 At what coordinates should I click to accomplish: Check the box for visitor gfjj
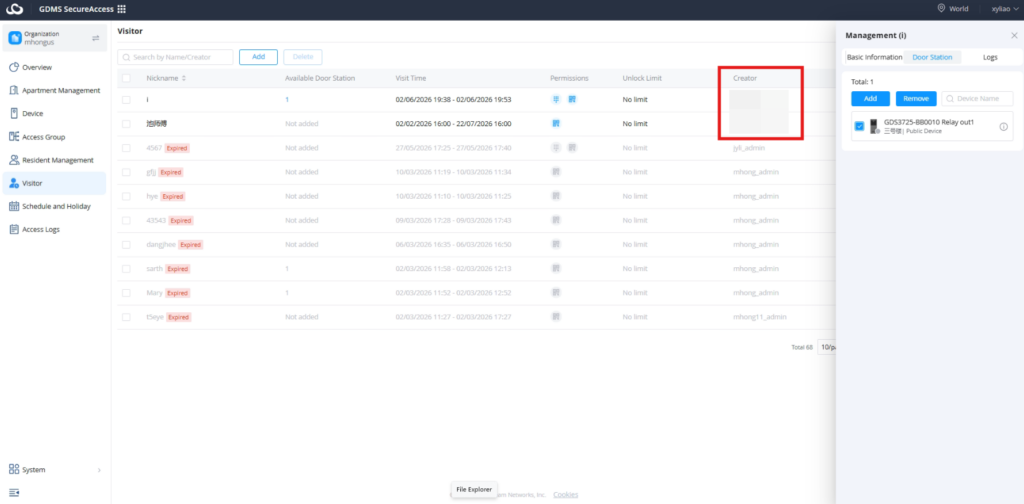[x=126, y=172]
